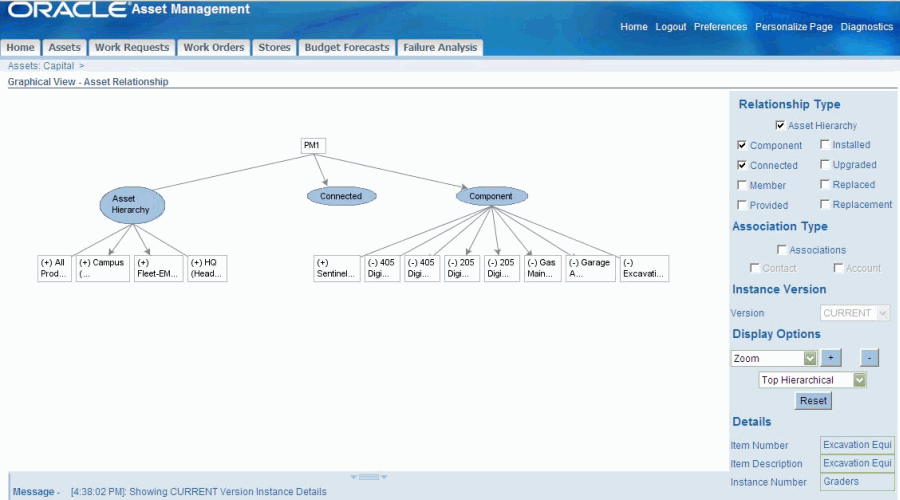Open the Budget Forecasts tab

[x=347, y=48]
